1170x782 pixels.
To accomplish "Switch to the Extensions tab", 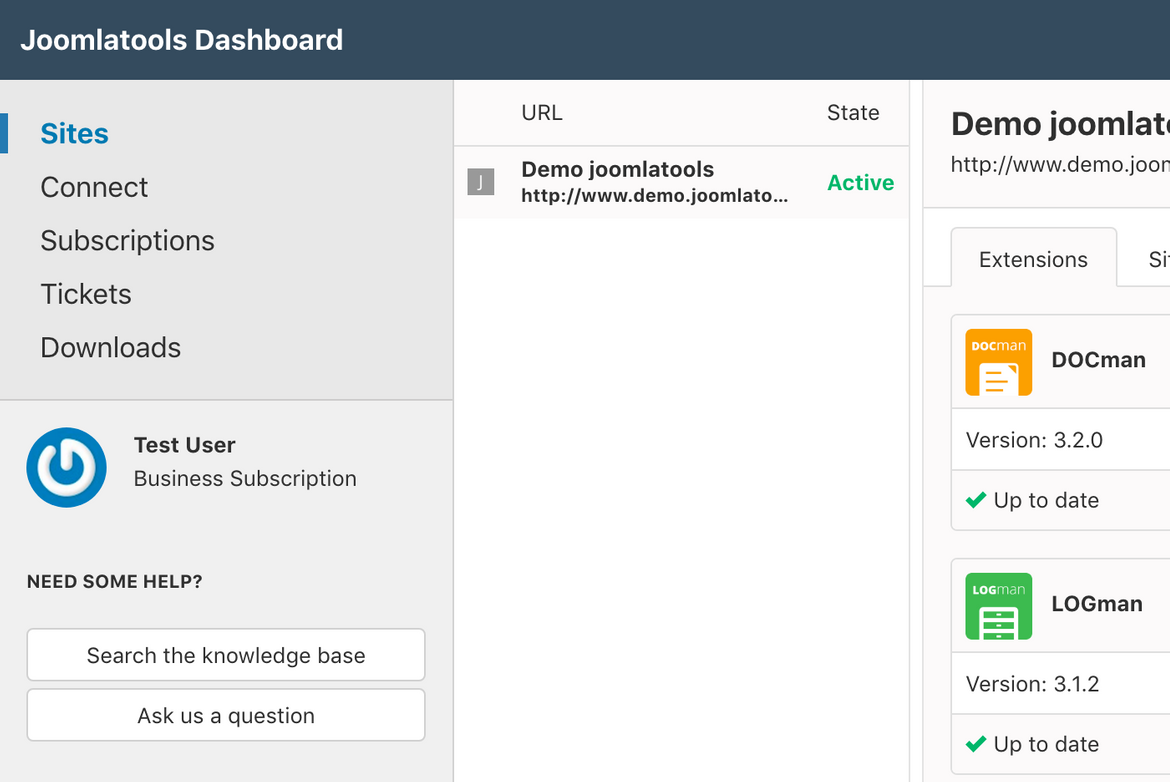I will 1033,259.
